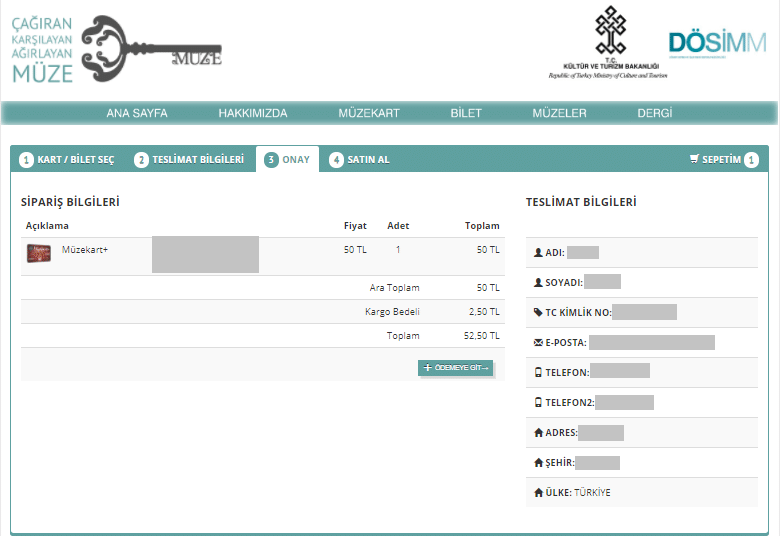Click the Fiyat column header
Viewport: 780px width, 536px height.
pyautogui.click(x=355, y=225)
